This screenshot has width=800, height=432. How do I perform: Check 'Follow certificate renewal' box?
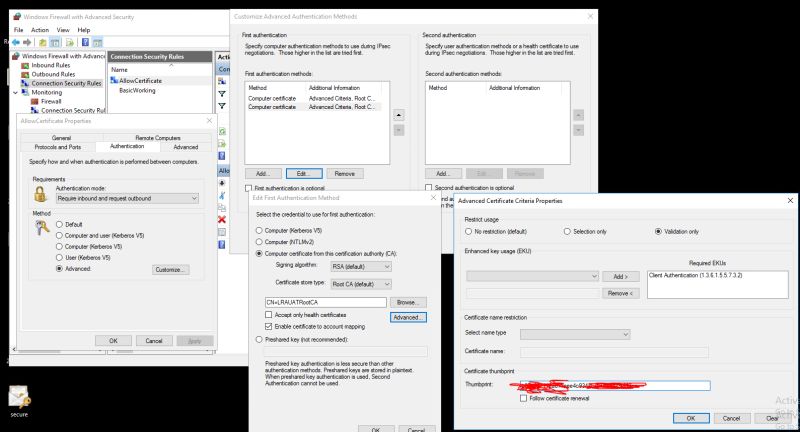click(523, 398)
